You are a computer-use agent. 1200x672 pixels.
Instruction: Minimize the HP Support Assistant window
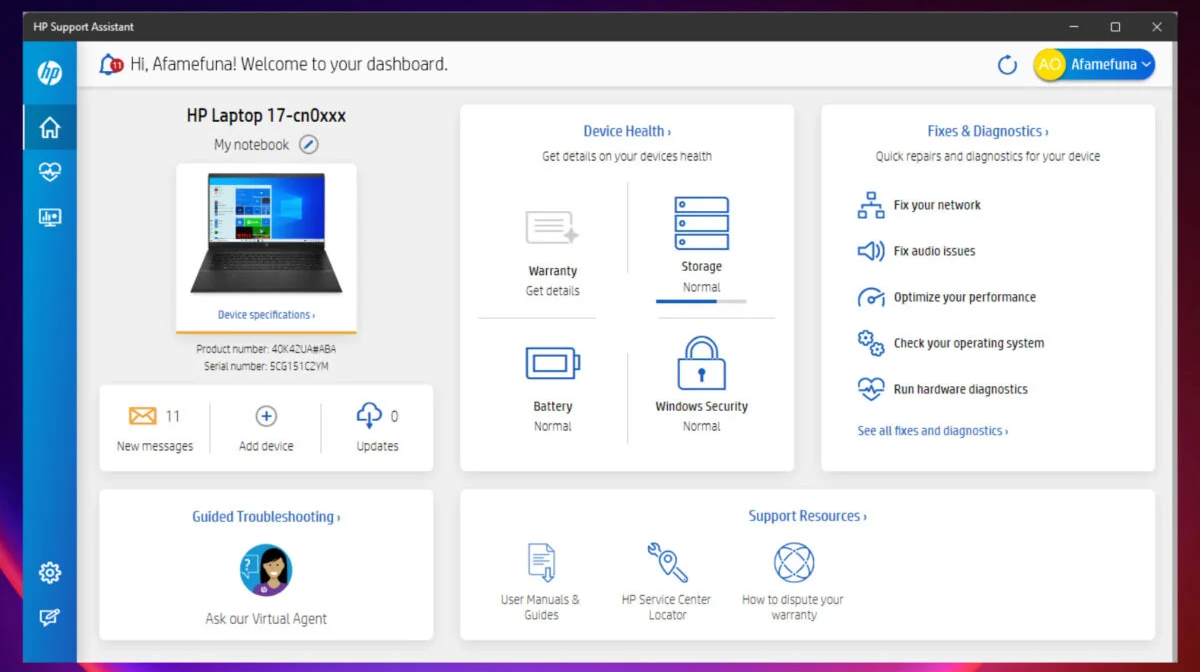pos(1073,27)
